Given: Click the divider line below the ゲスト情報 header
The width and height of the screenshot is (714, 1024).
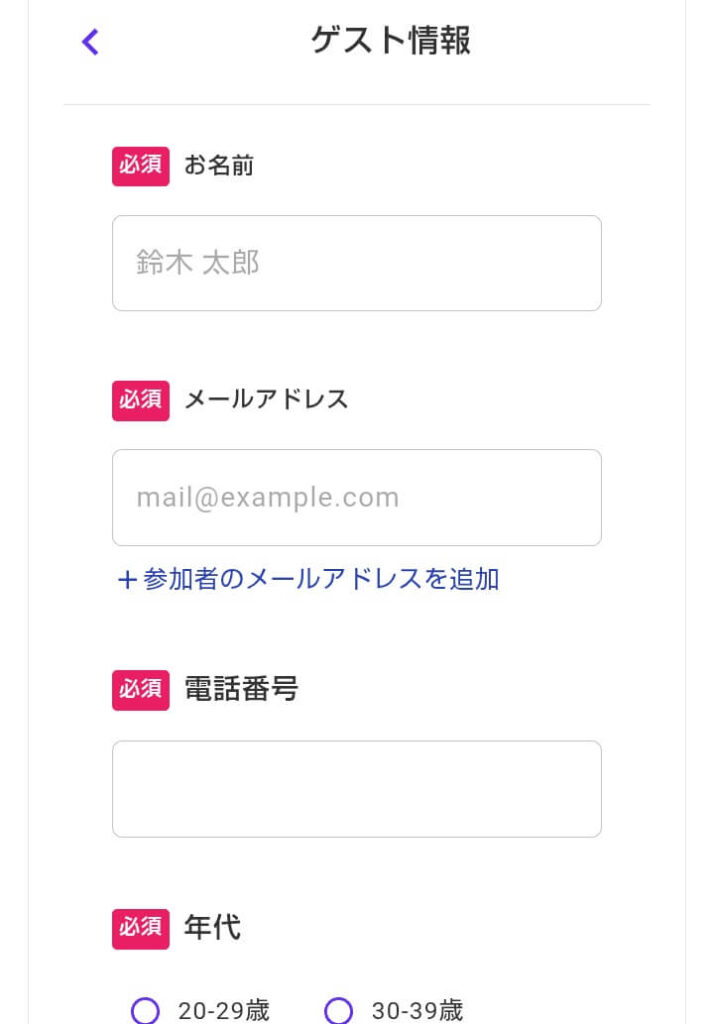Looking at the screenshot, I should coord(357,104).
